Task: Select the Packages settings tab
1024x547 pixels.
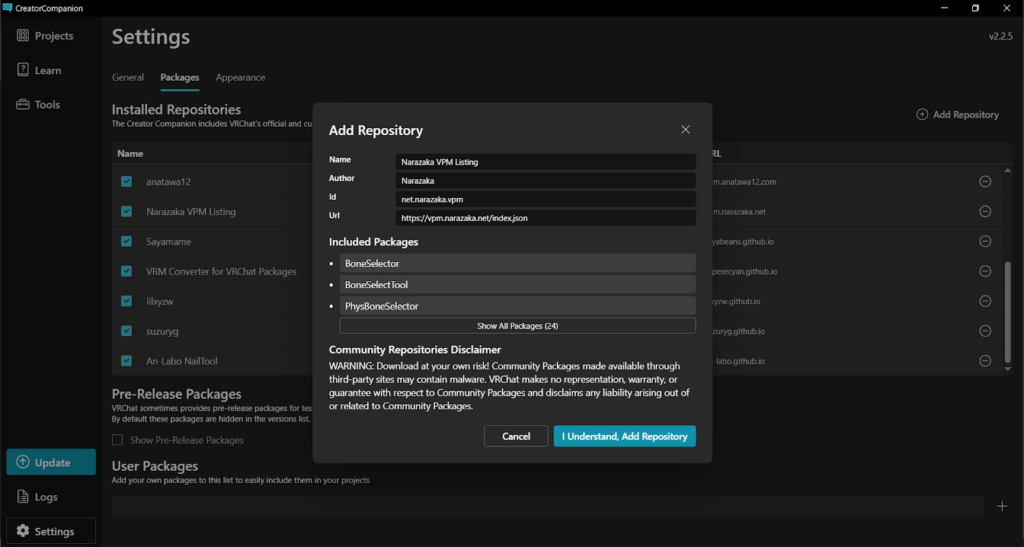Action: [180, 77]
